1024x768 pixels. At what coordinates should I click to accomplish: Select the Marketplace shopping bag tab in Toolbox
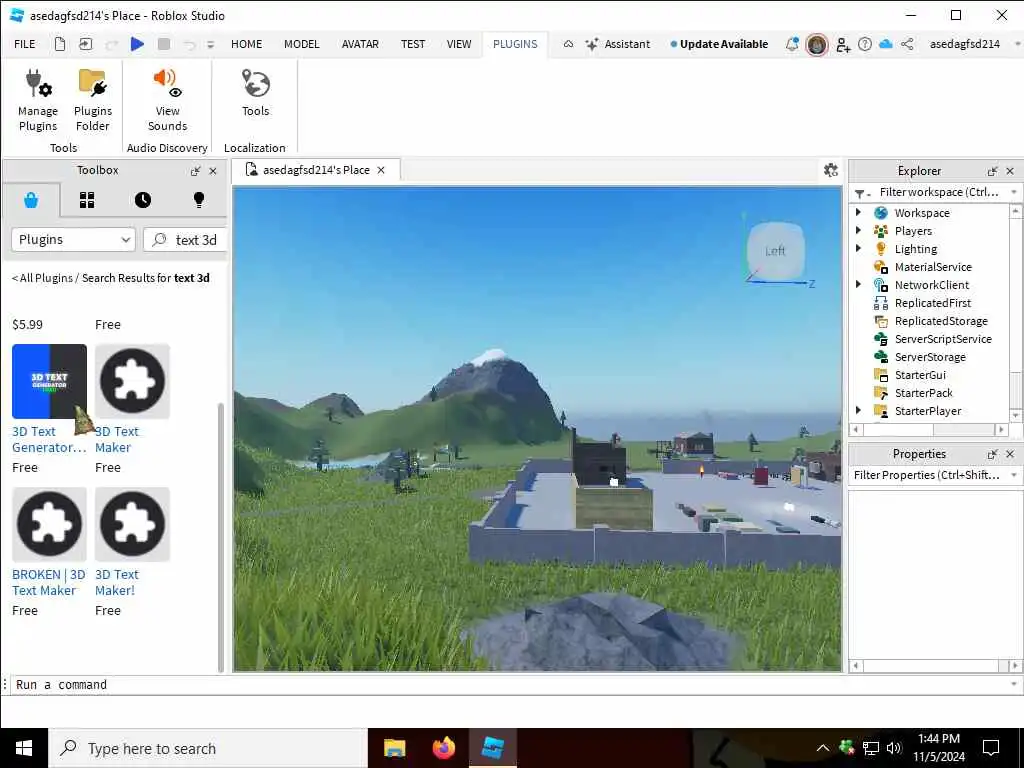[x=31, y=200]
